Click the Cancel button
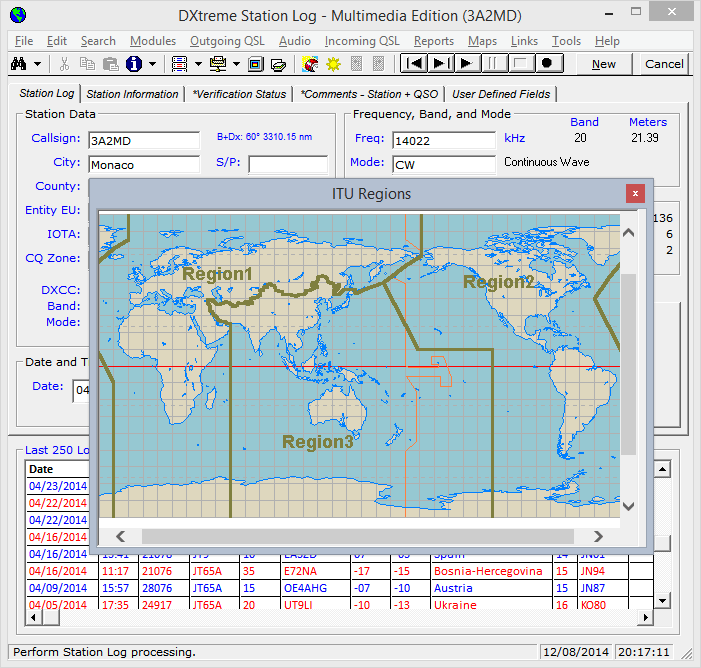The image size is (701, 668). [664, 64]
